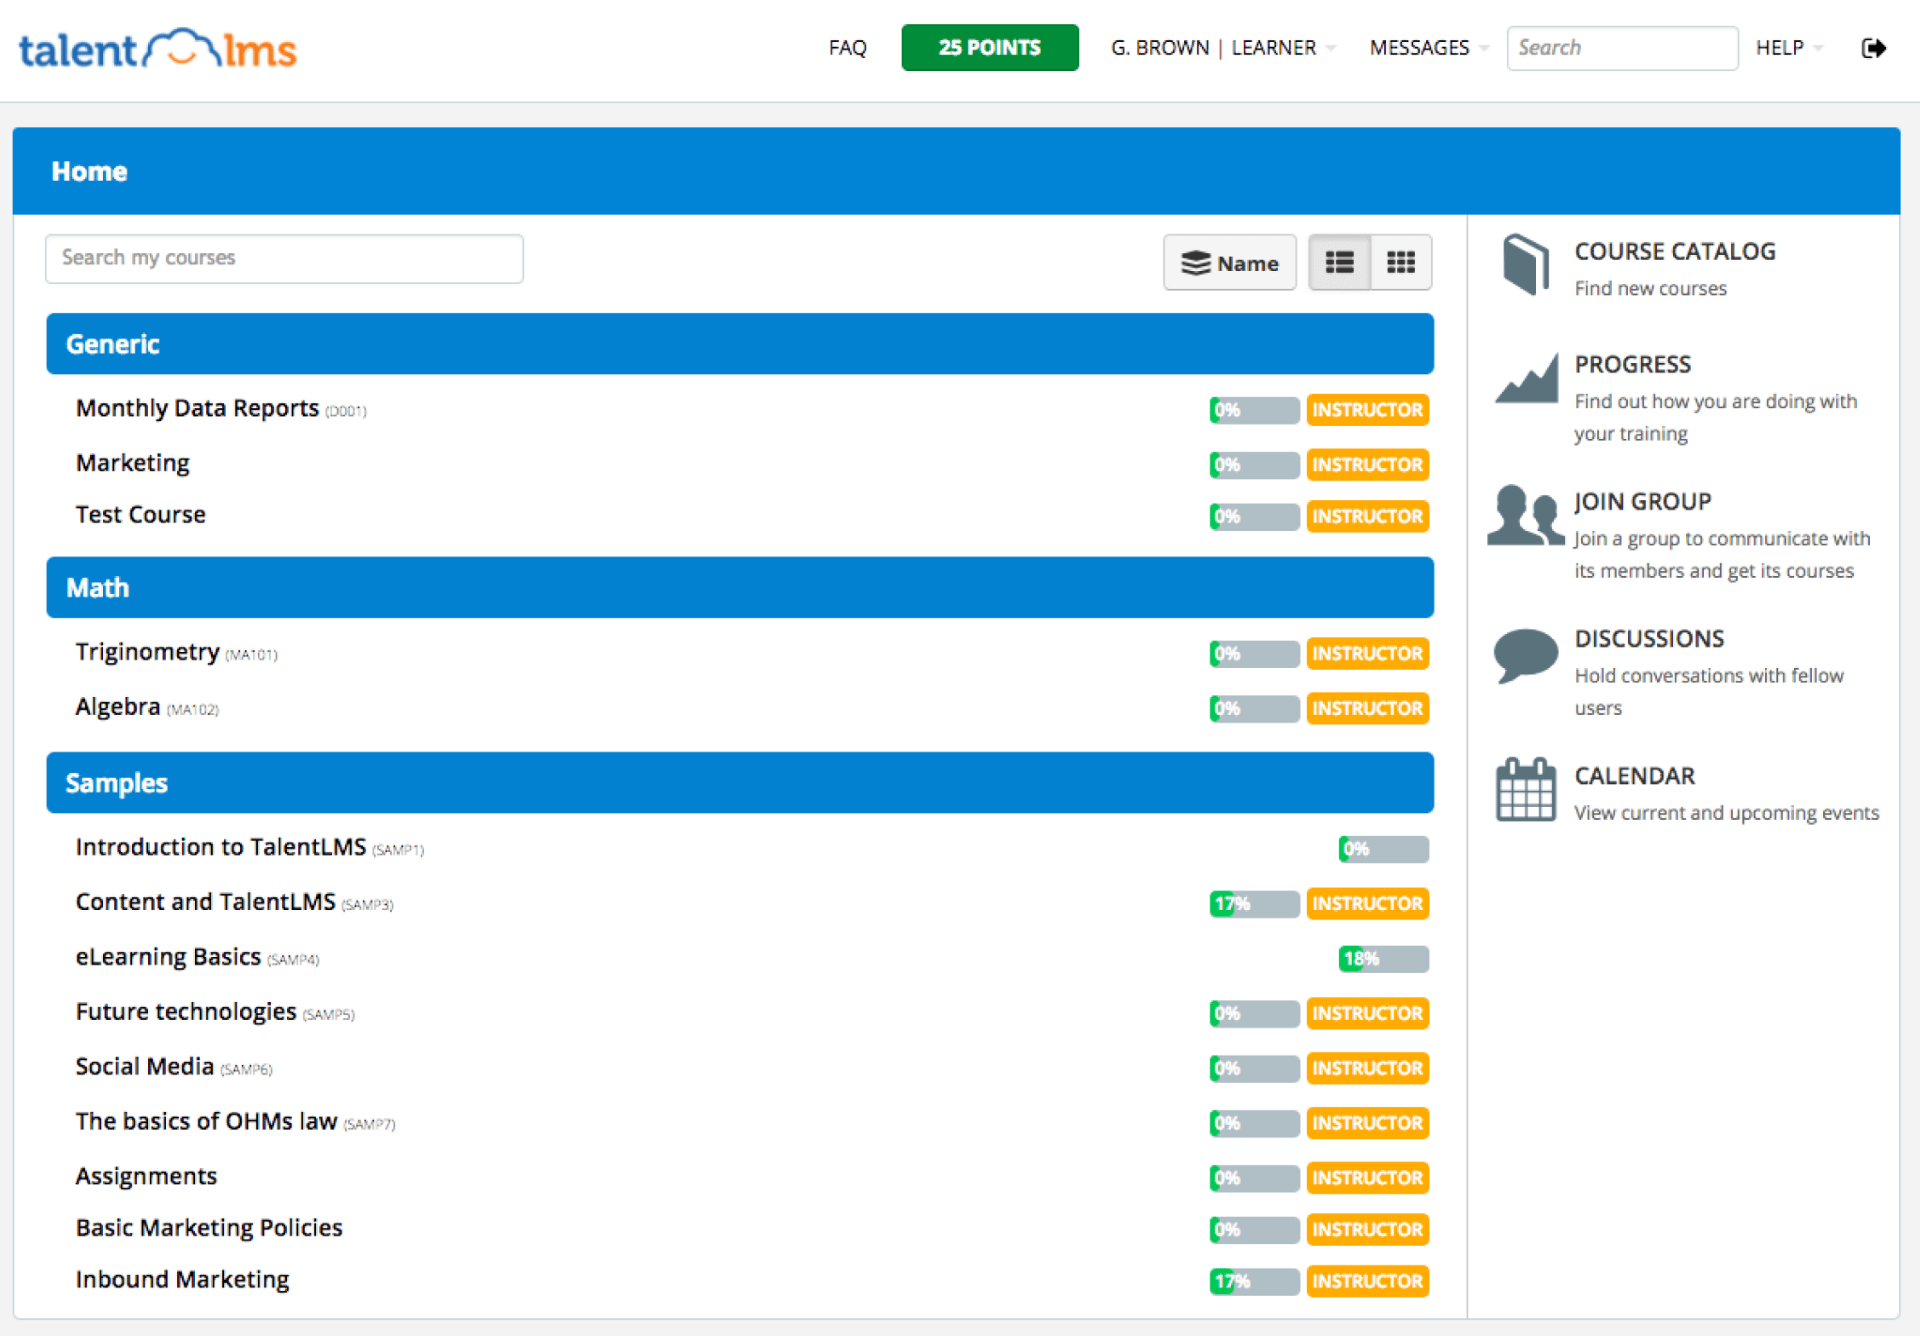Click the Join Group people icon
This screenshot has width=1920, height=1336.
click(1525, 515)
